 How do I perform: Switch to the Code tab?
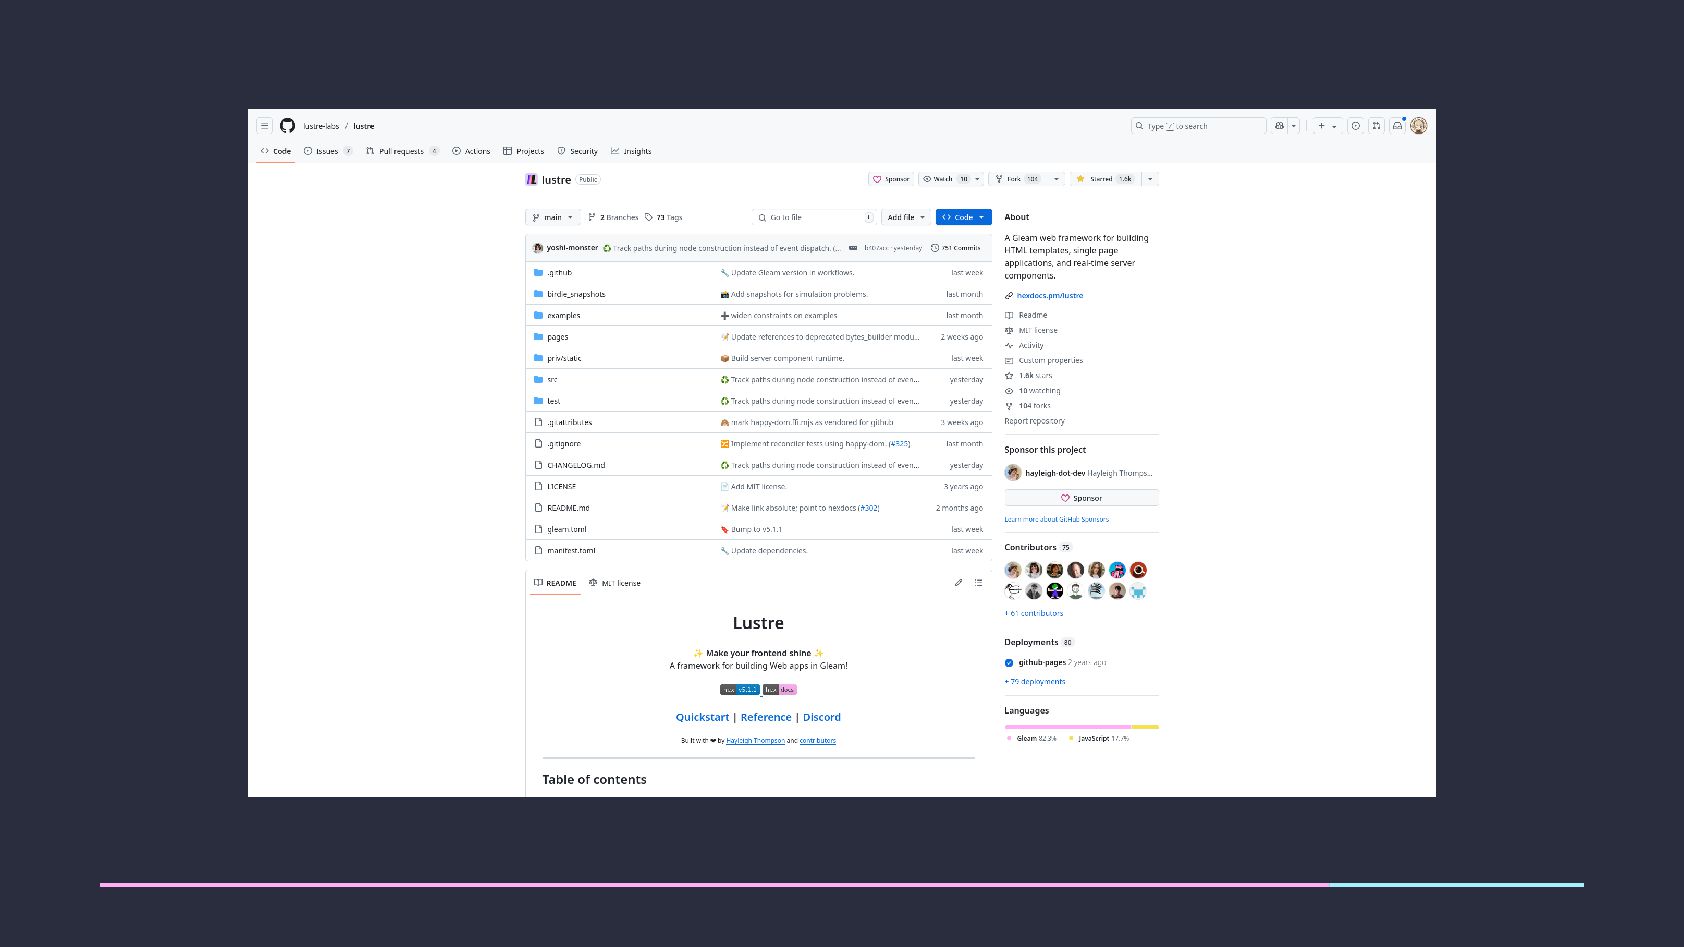coord(276,151)
